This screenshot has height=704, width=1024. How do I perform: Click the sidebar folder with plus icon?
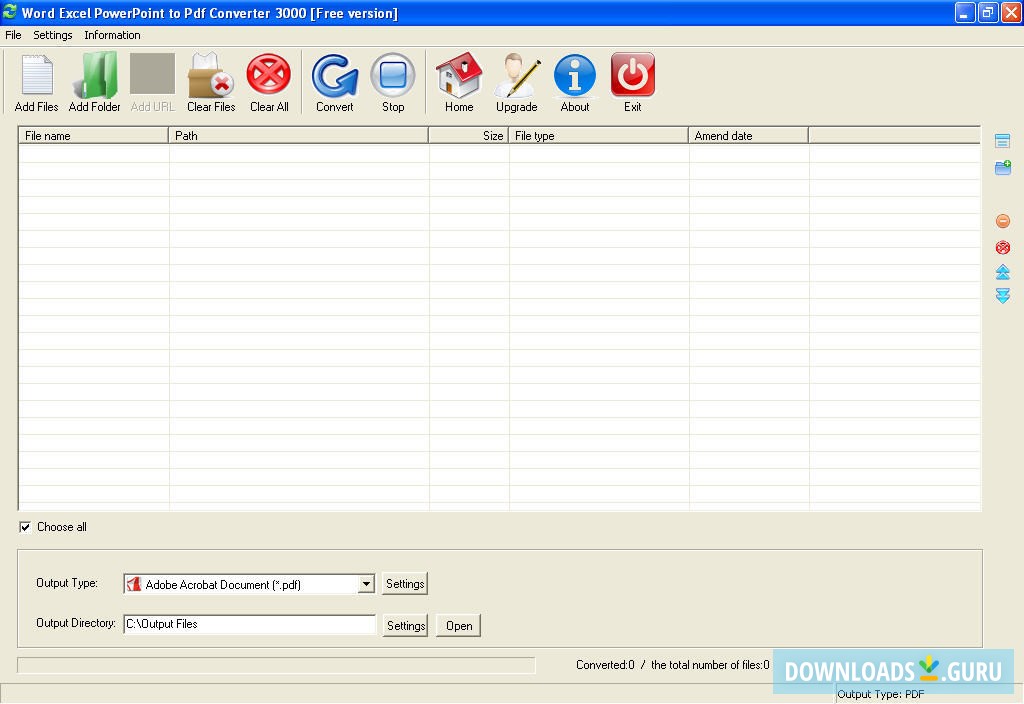point(1002,168)
